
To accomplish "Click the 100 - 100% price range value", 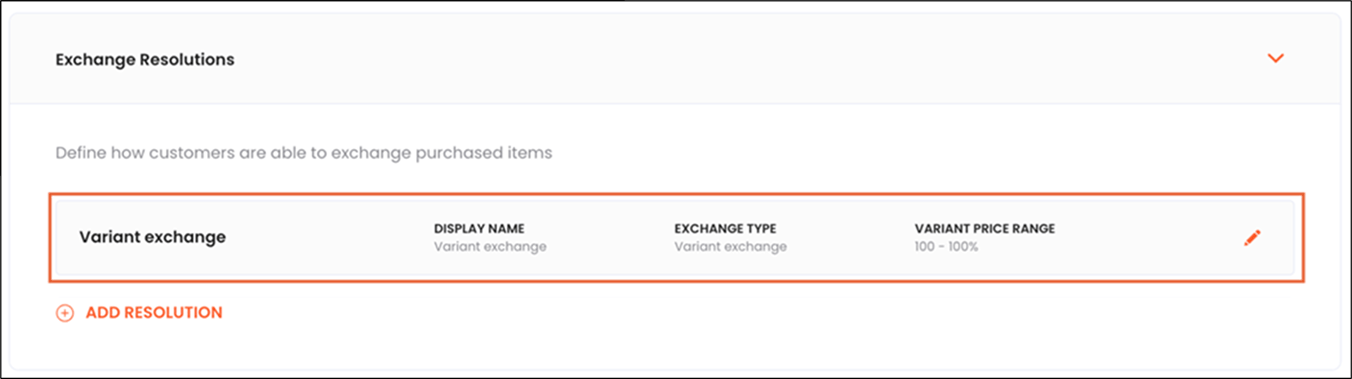I will tap(946, 247).
